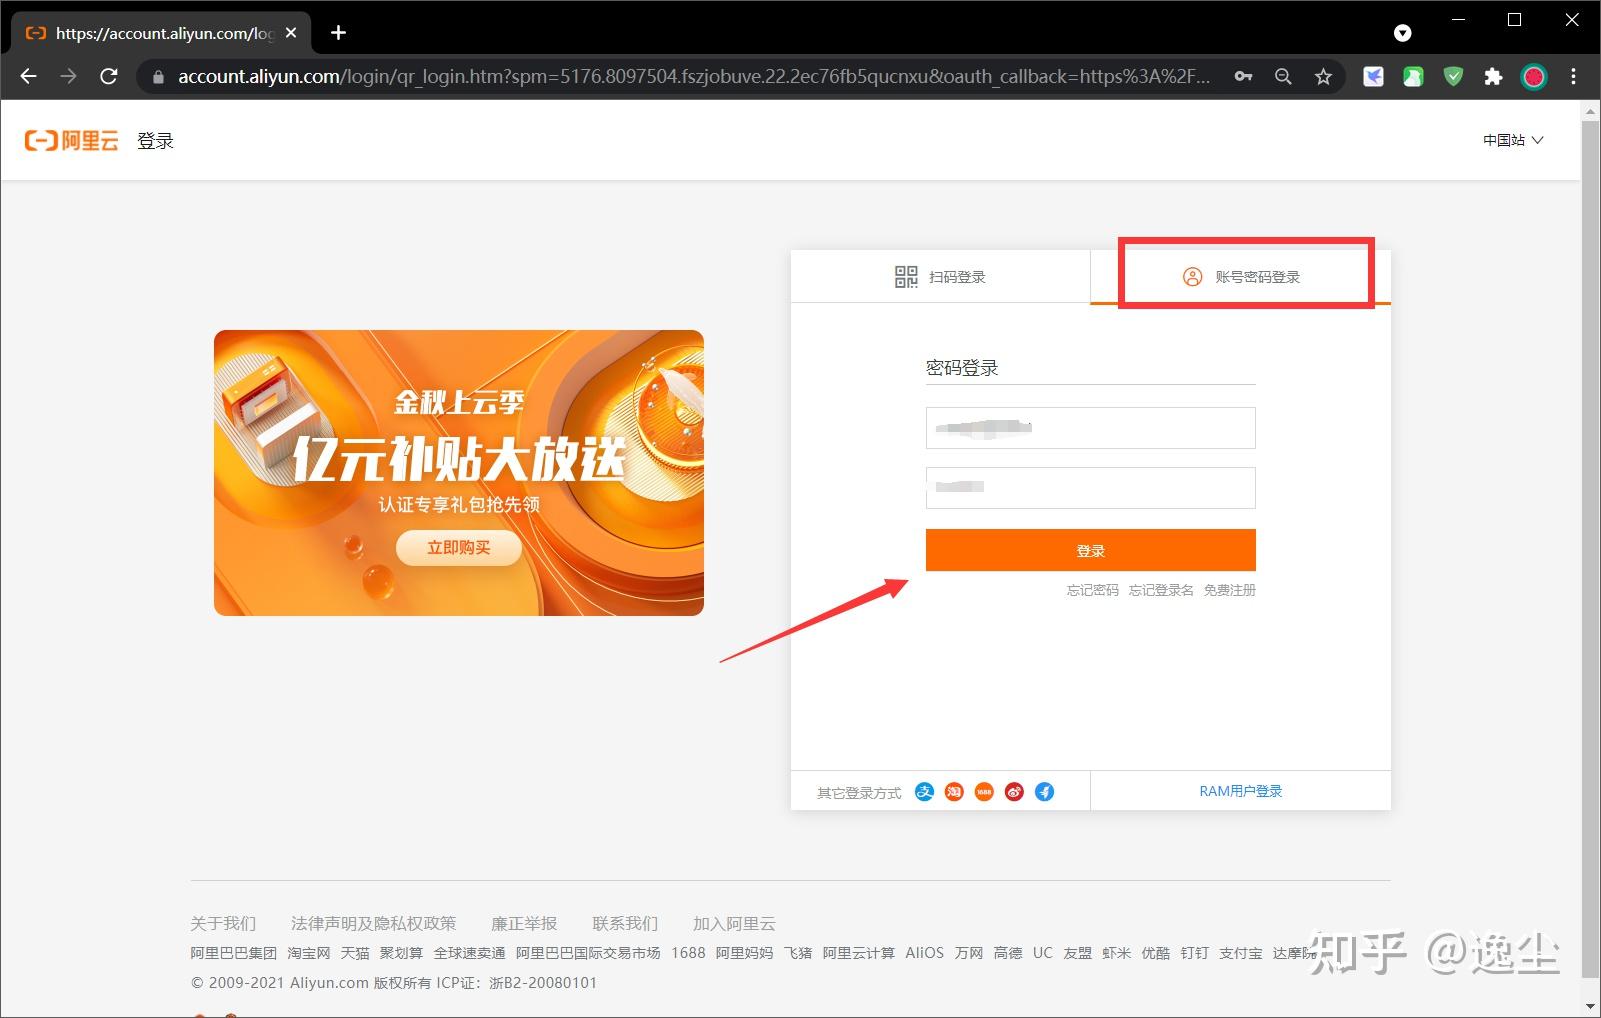Go forward in browser history
This screenshot has width=1601, height=1018.
[68, 76]
